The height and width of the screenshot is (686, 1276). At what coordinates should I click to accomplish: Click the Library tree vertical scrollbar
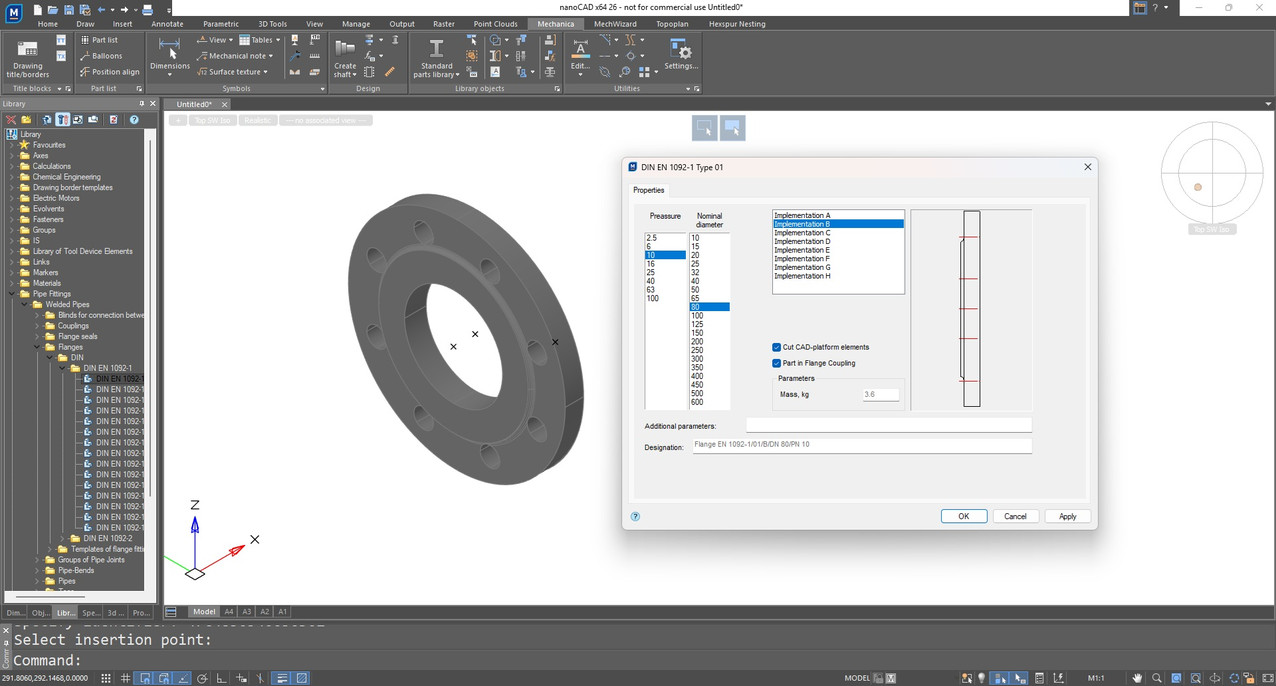point(151,320)
